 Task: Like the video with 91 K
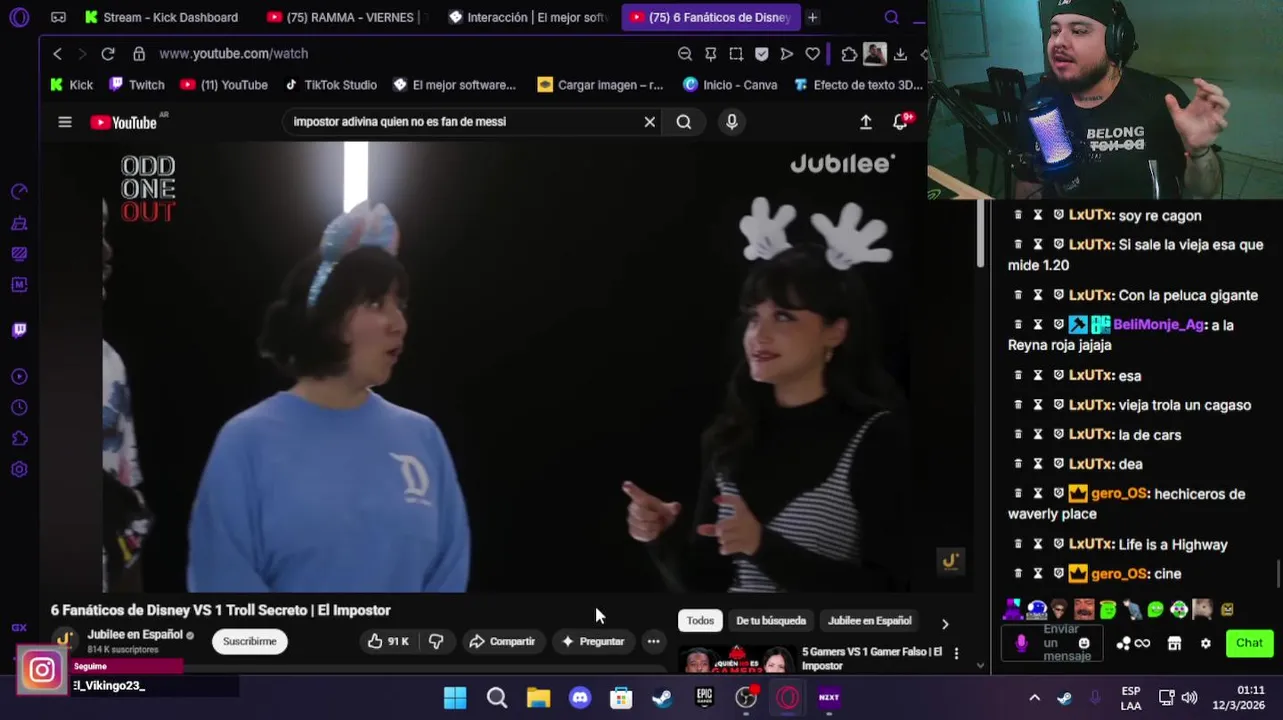tap(388, 641)
